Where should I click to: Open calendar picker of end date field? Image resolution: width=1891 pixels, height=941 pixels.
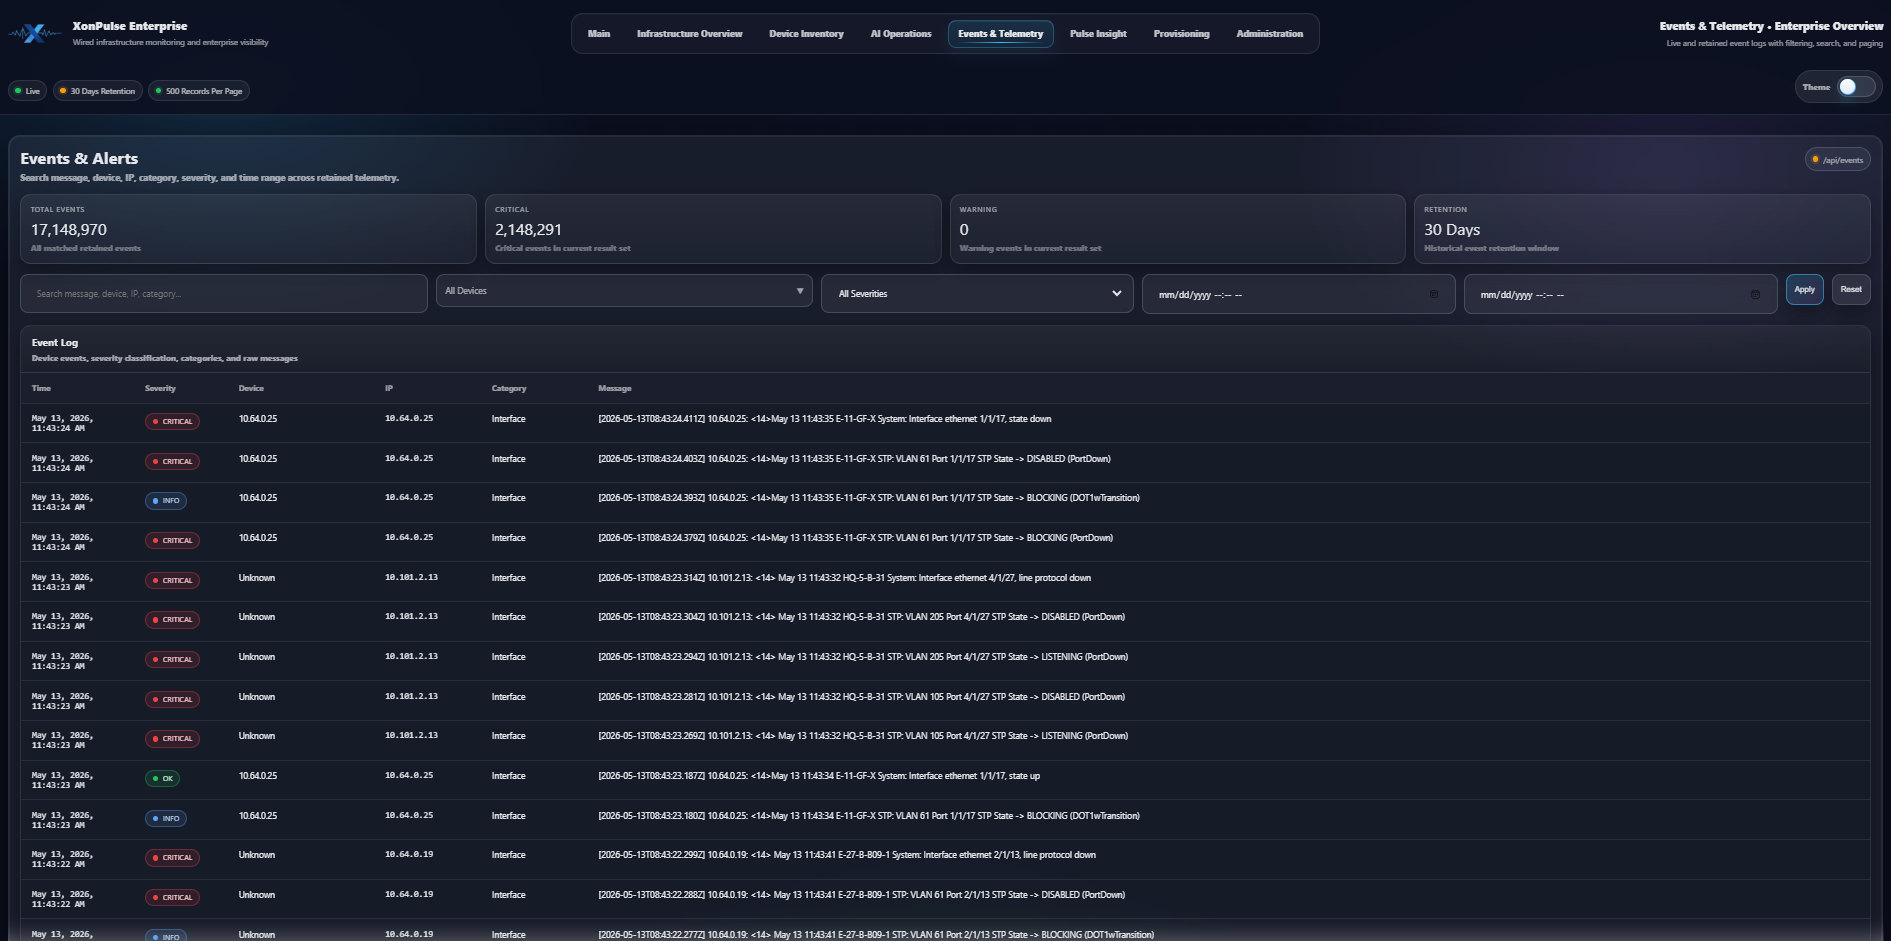click(x=1755, y=295)
